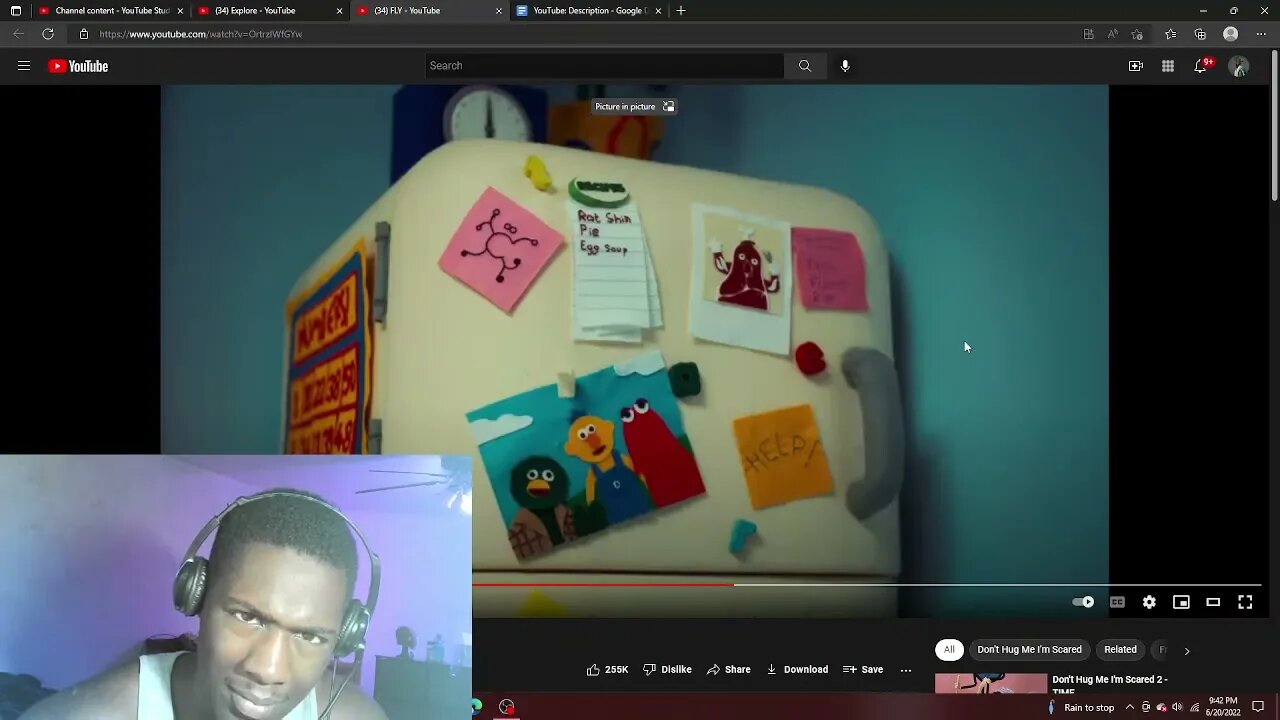Toggle the autoplay switch
The height and width of the screenshot is (720, 1280).
[x=1083, y=602]
